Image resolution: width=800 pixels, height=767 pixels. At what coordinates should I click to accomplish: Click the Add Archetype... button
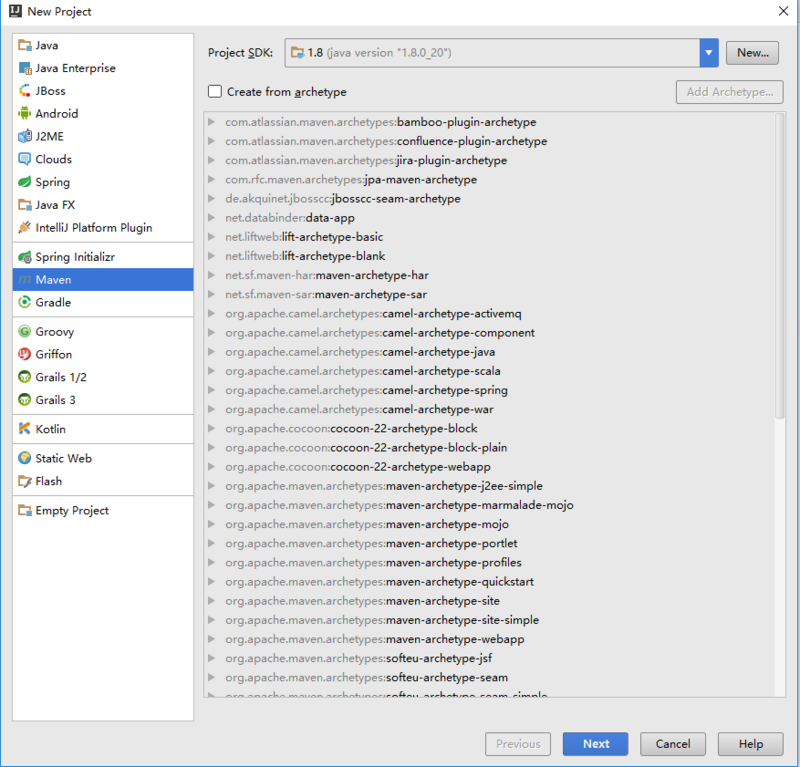730,92
